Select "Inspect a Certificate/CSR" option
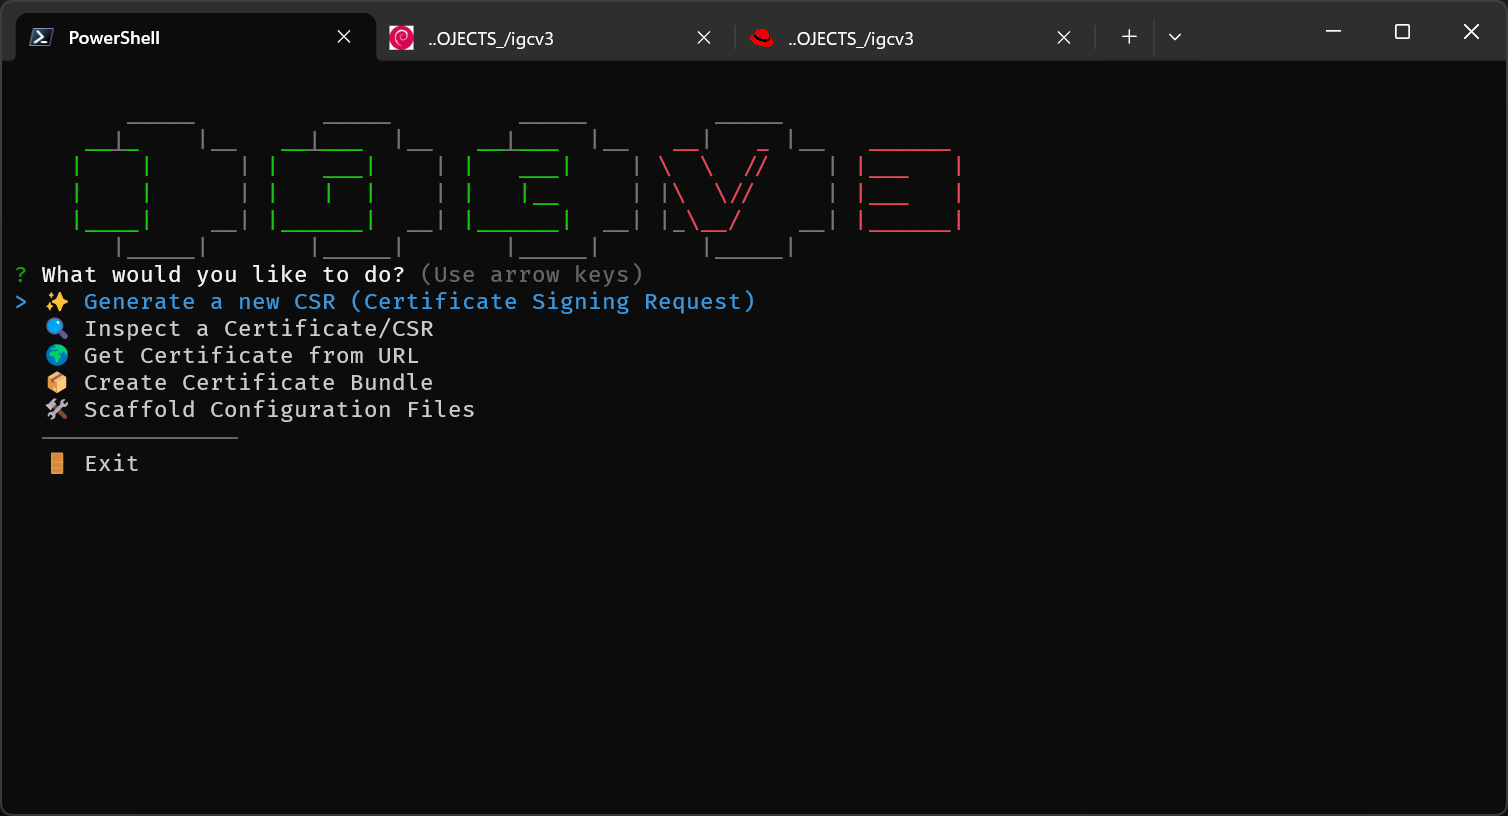 258,327
